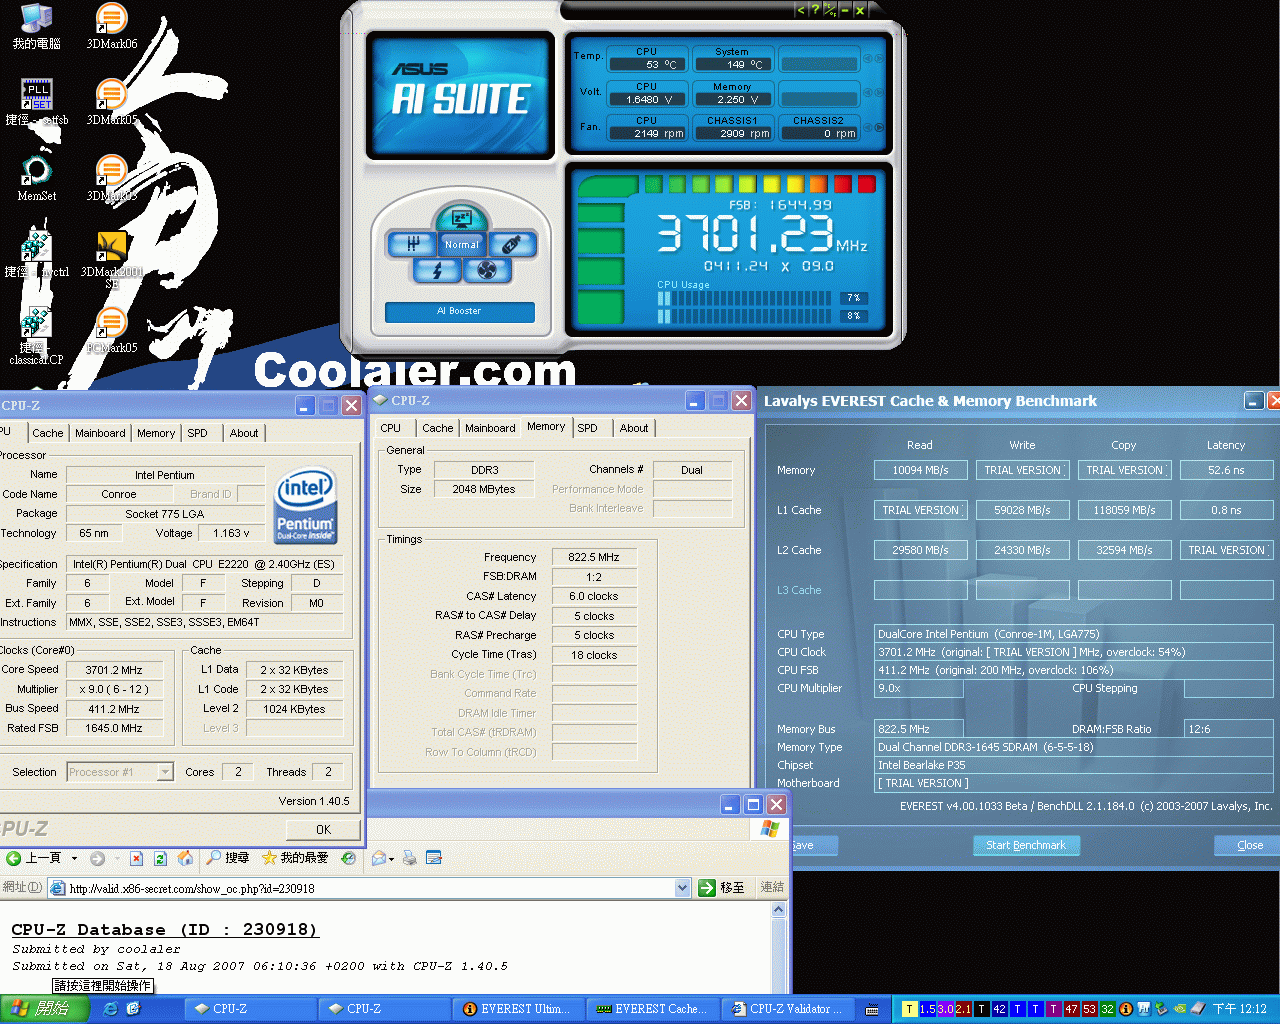
Task: Click the browser Go (移至) button
Action: [x=722, y=887]
